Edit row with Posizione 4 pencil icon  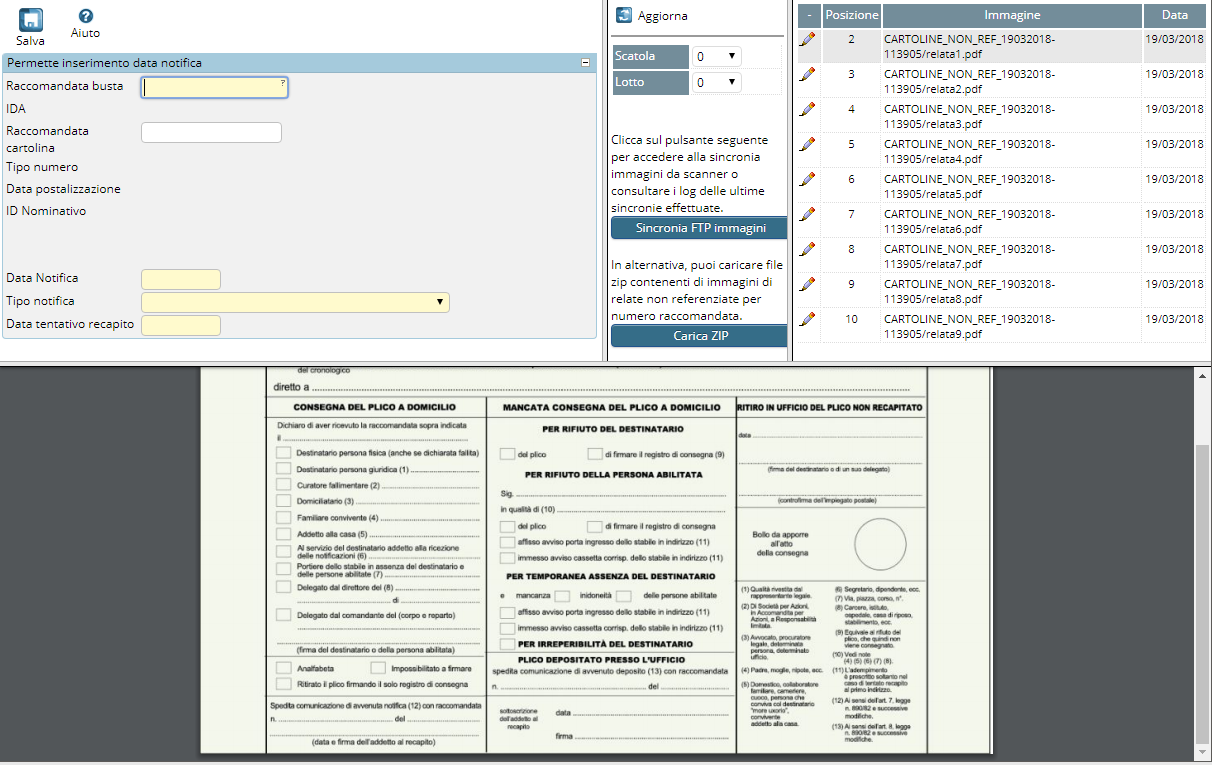click(x=808, y=109)
